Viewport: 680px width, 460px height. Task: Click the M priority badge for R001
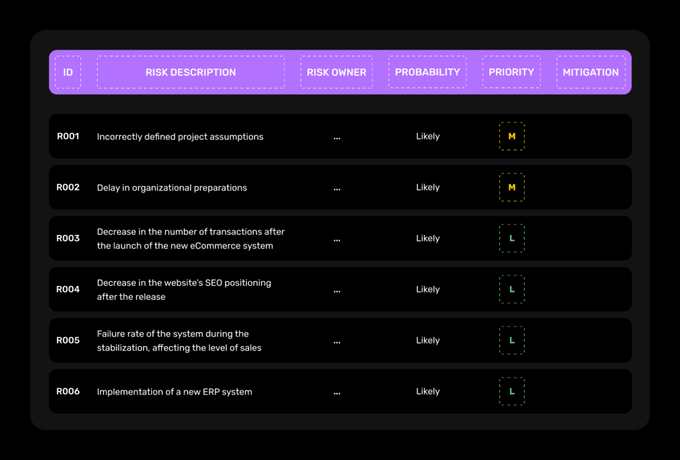(x=512, y=136)
